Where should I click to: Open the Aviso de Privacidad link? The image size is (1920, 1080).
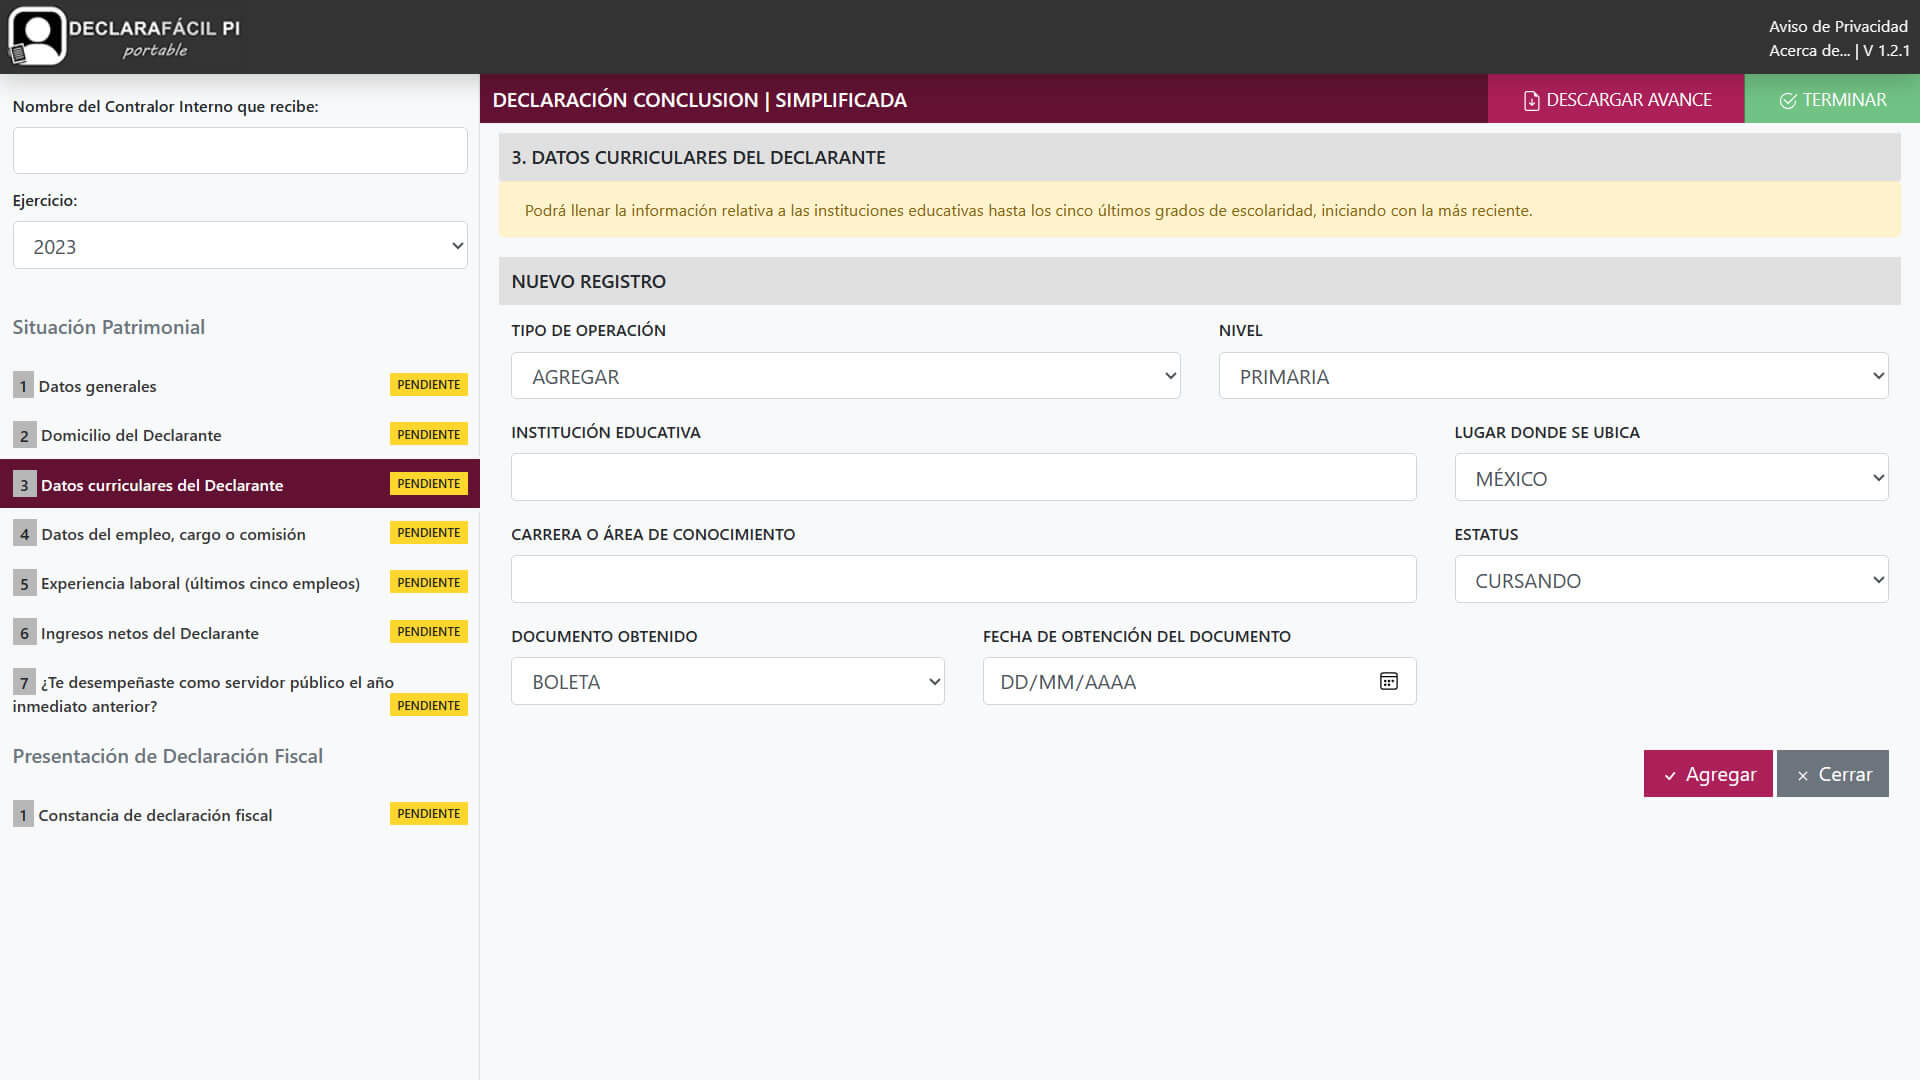pyautogui.click(x=1838, y=27)
